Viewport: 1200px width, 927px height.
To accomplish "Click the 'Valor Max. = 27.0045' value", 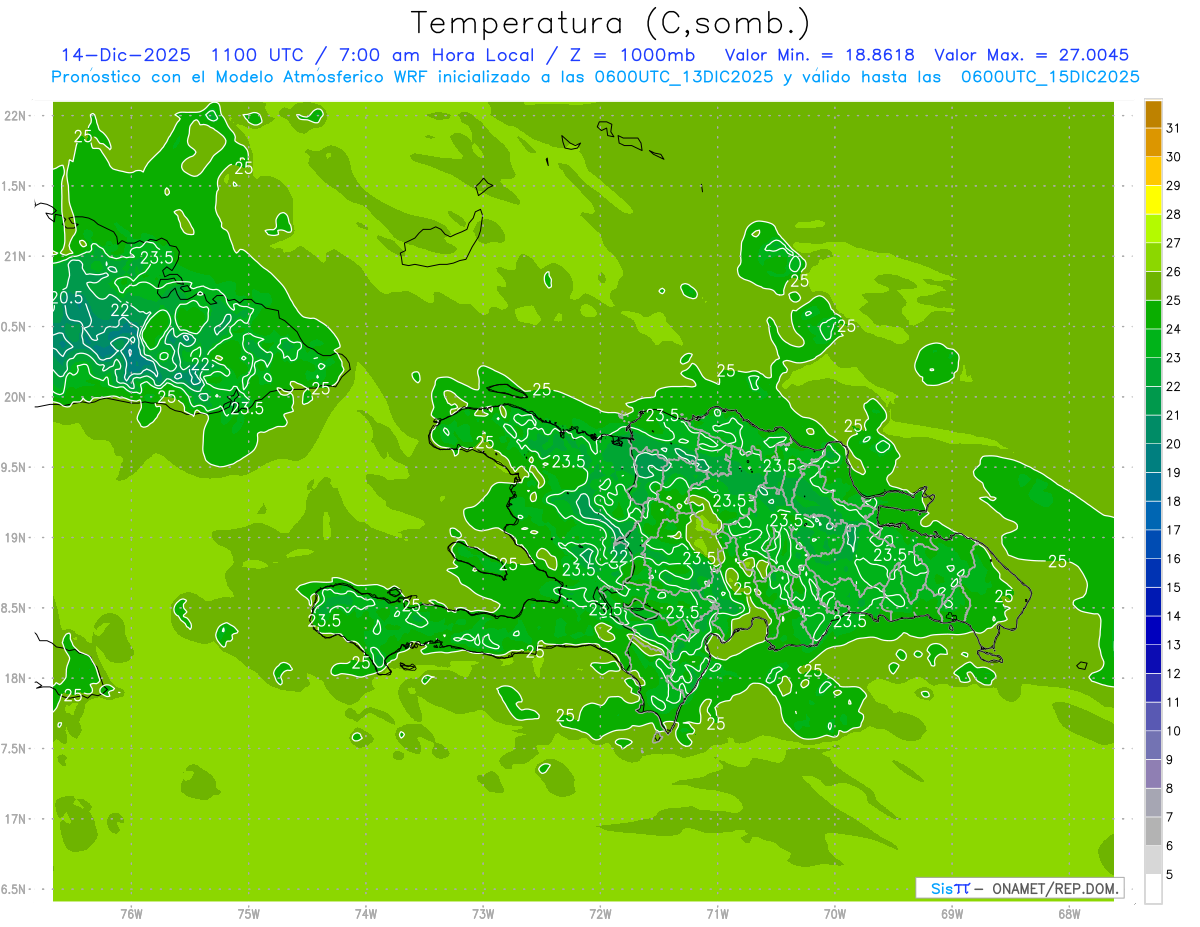I will 1031,55.
